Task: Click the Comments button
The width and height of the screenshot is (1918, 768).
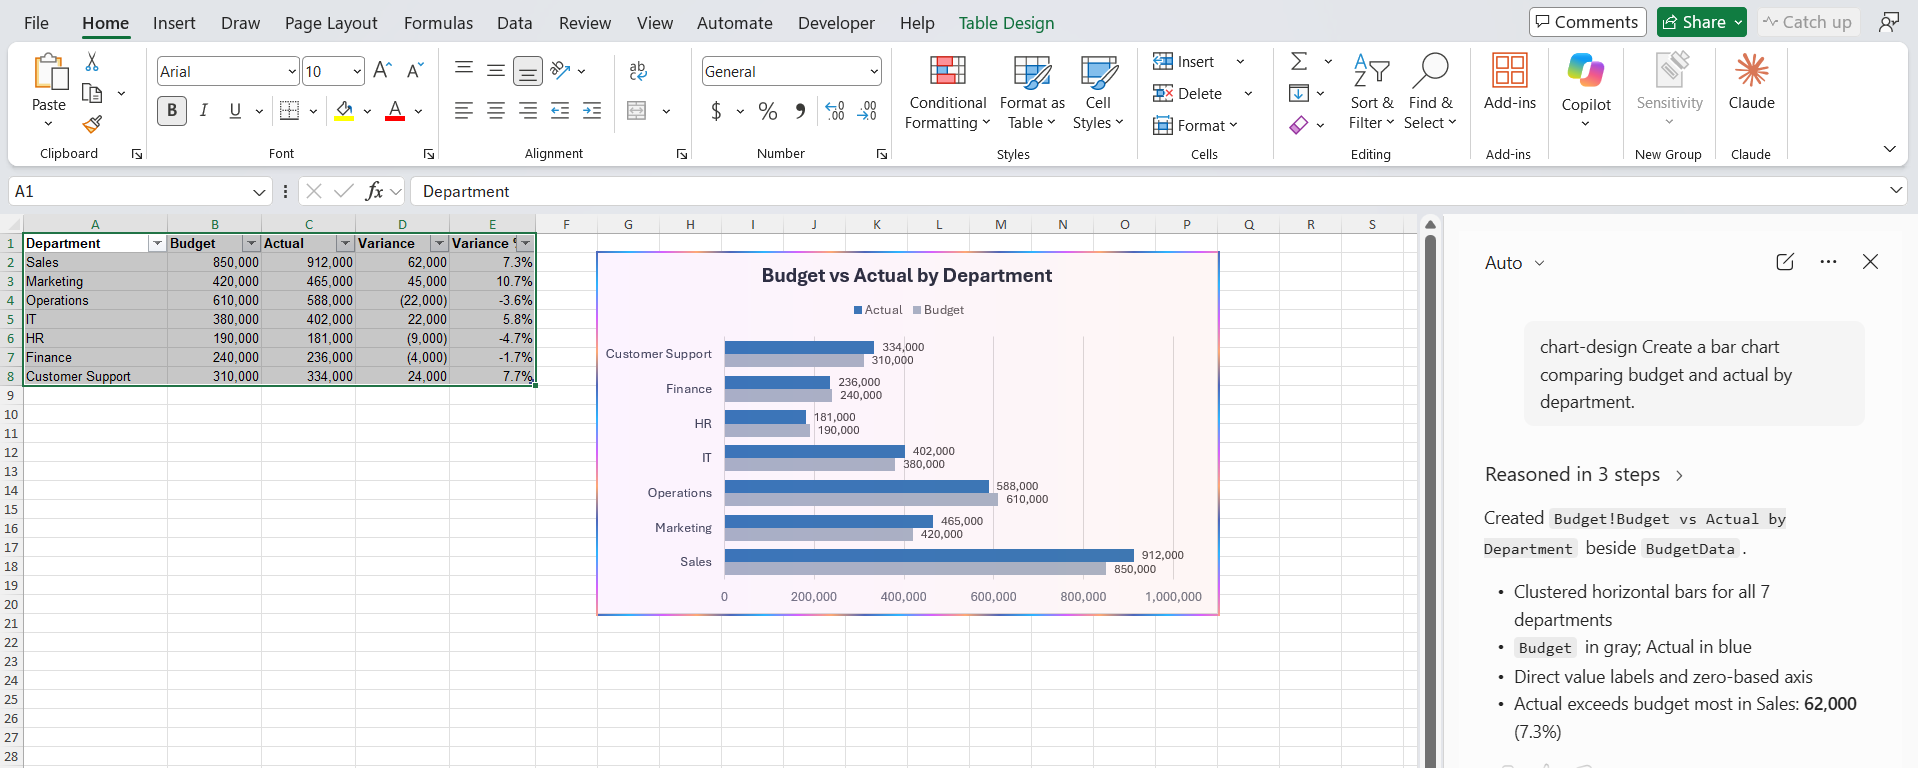Action: [x=1587, y=22]
